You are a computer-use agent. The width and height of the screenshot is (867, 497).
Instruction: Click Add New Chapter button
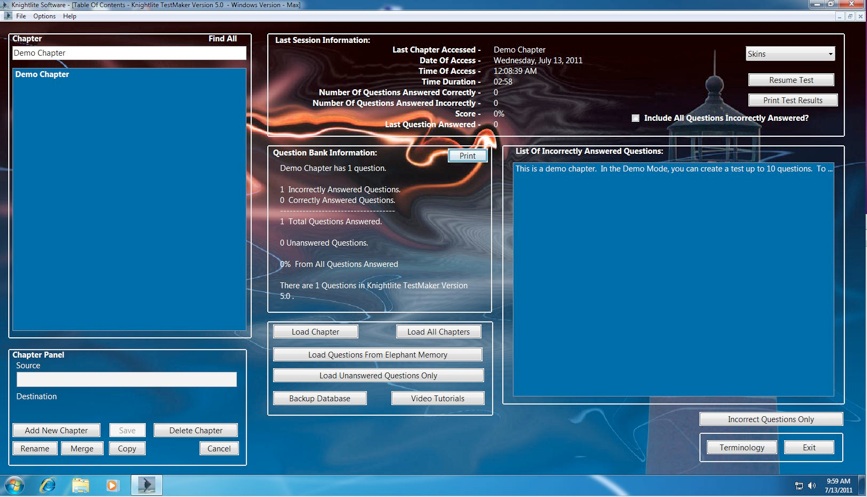[x=56, y=430]
